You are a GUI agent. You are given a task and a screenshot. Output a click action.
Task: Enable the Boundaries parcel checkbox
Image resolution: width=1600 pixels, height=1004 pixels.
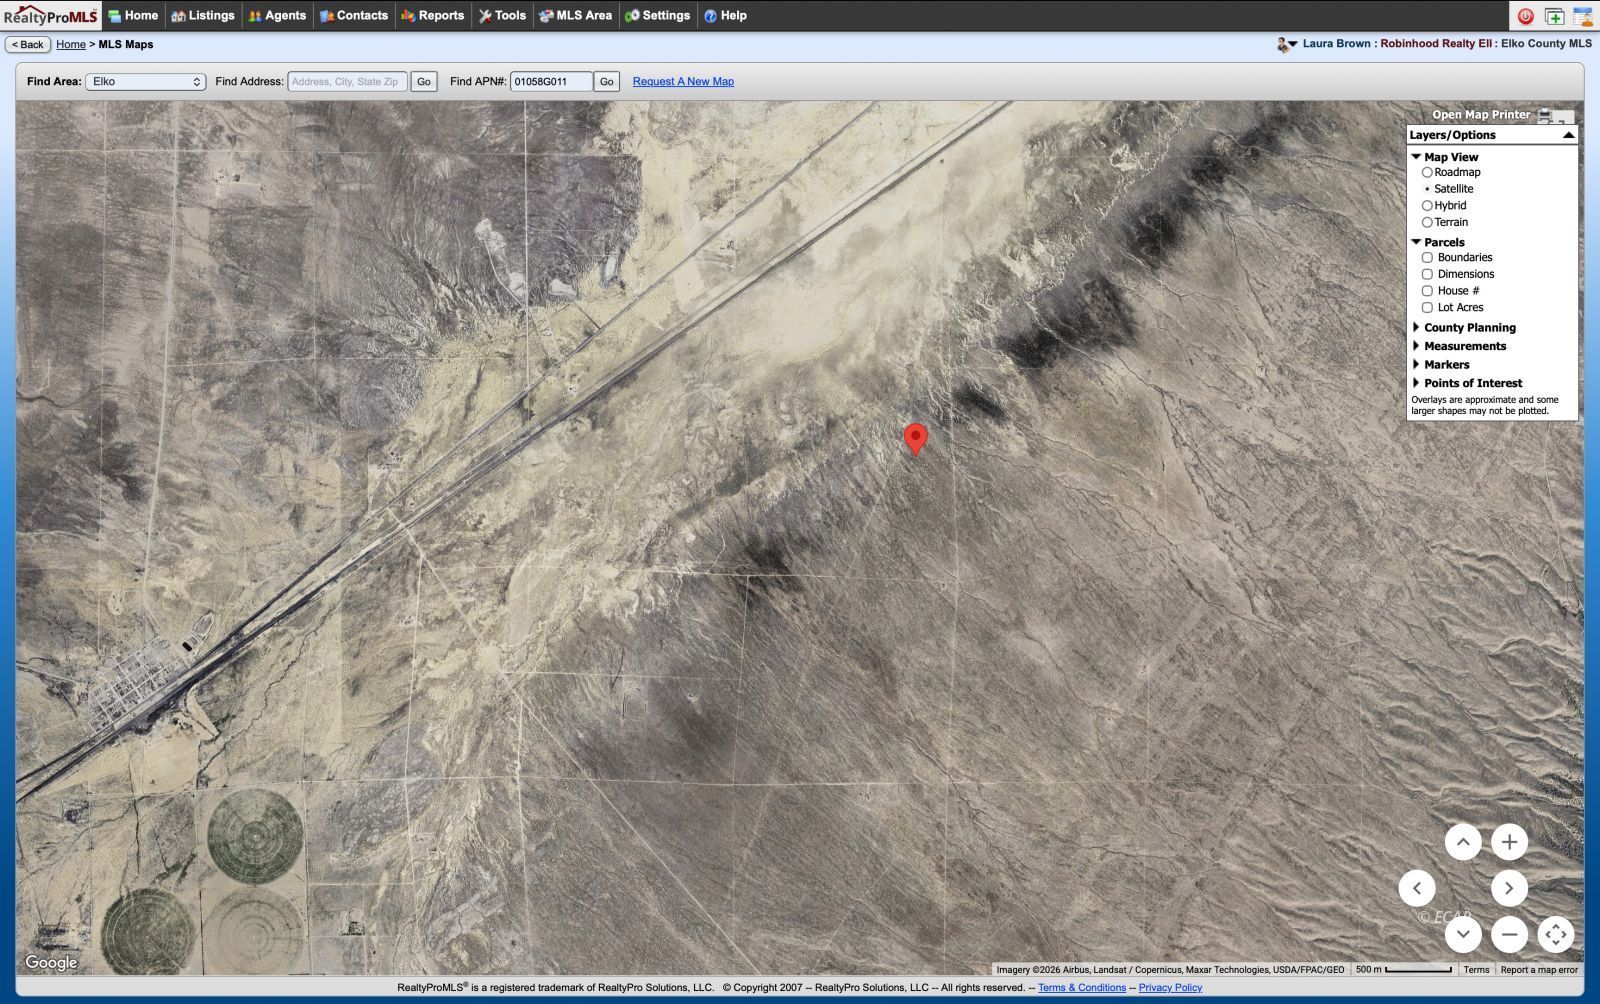pos(1428,257)
